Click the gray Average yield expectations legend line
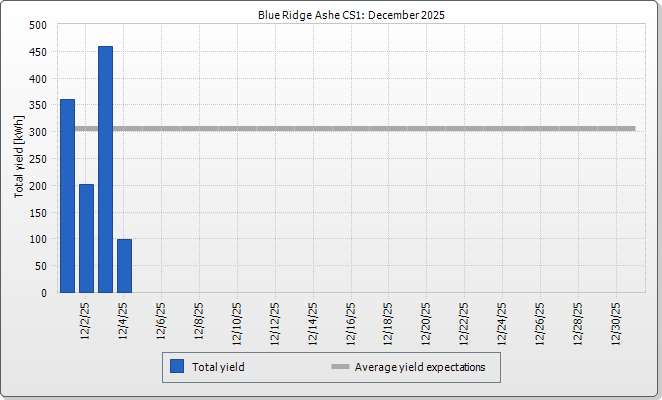This screenshot has height=400, width=662. [340, 367]
